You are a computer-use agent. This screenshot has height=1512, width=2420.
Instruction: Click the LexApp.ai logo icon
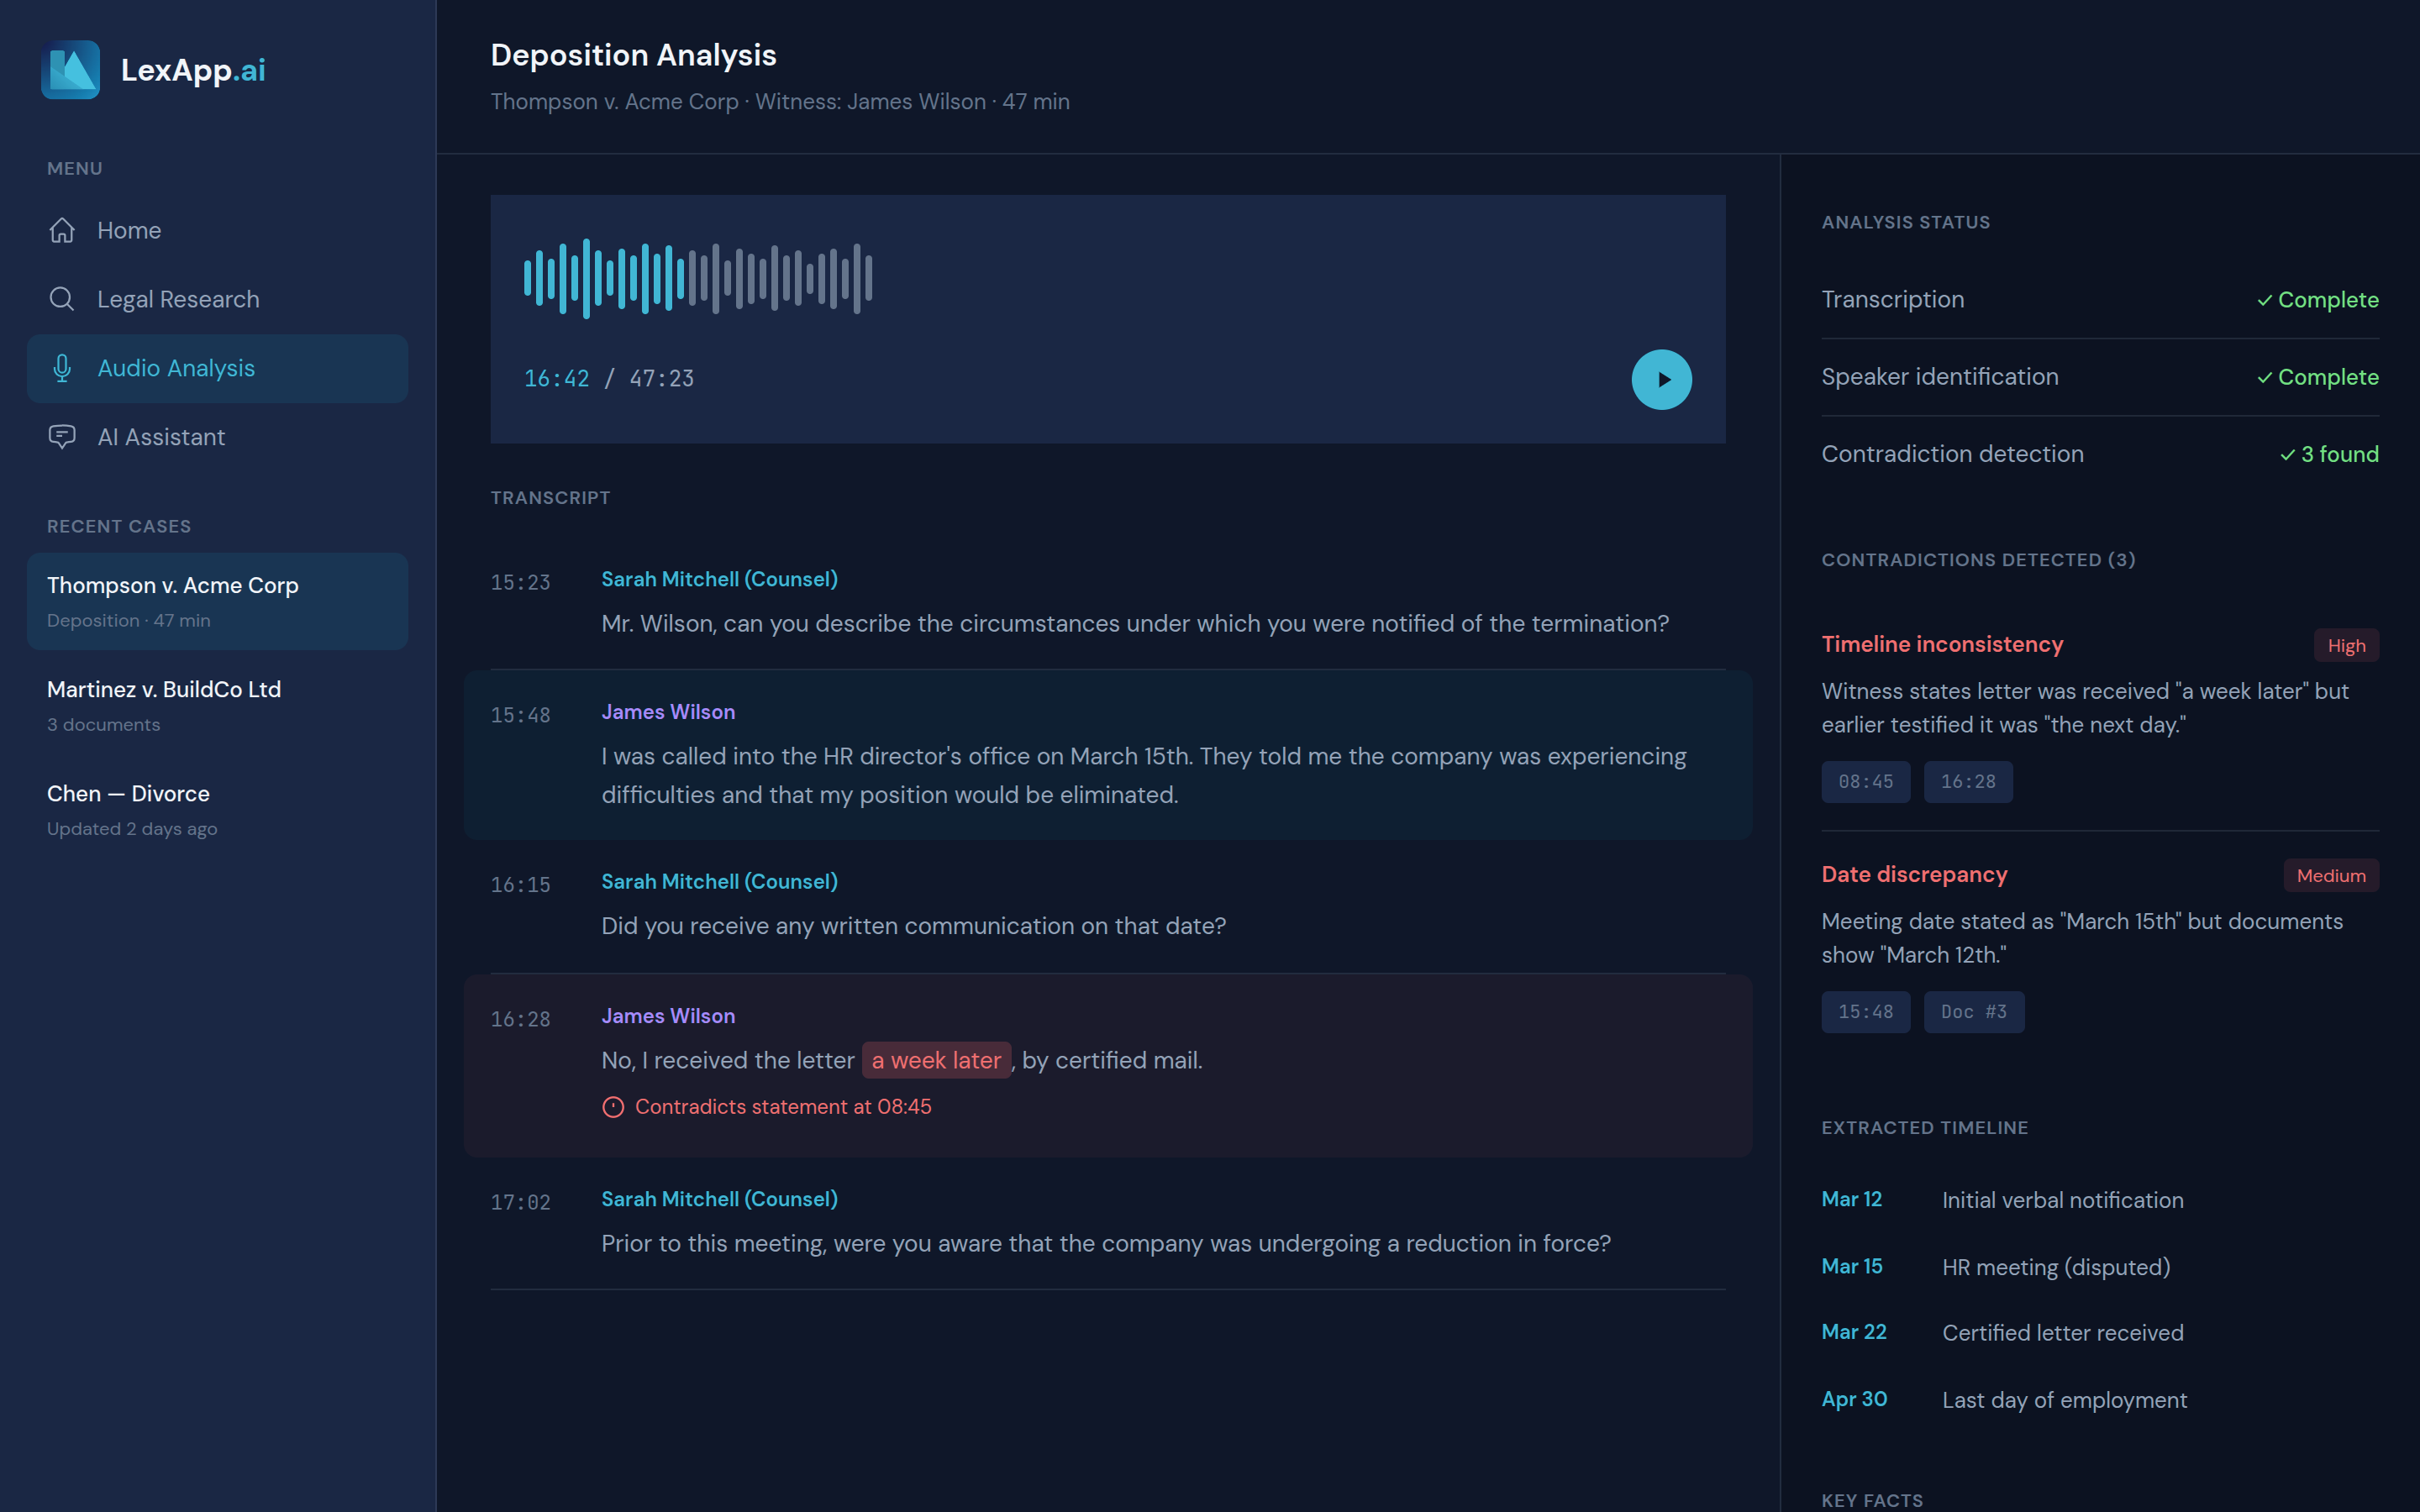coord(69,70)
